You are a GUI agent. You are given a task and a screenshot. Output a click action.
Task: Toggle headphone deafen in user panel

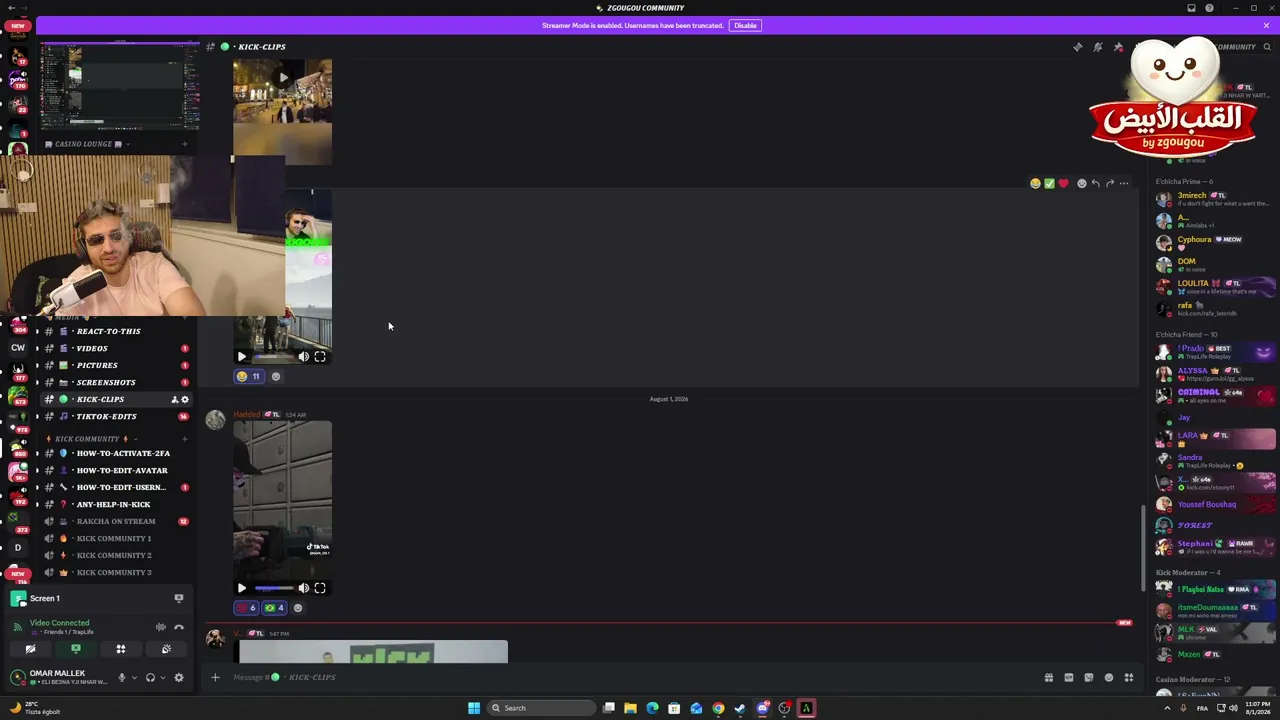pos(150,677)
